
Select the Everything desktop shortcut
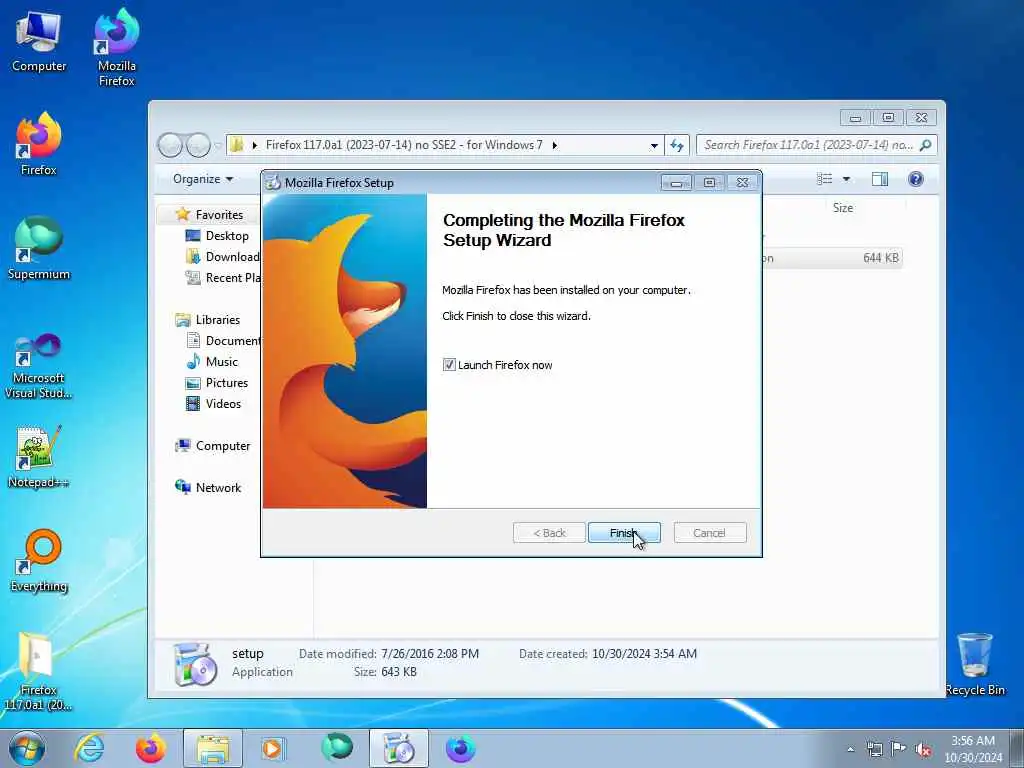(x=39, y=560)
